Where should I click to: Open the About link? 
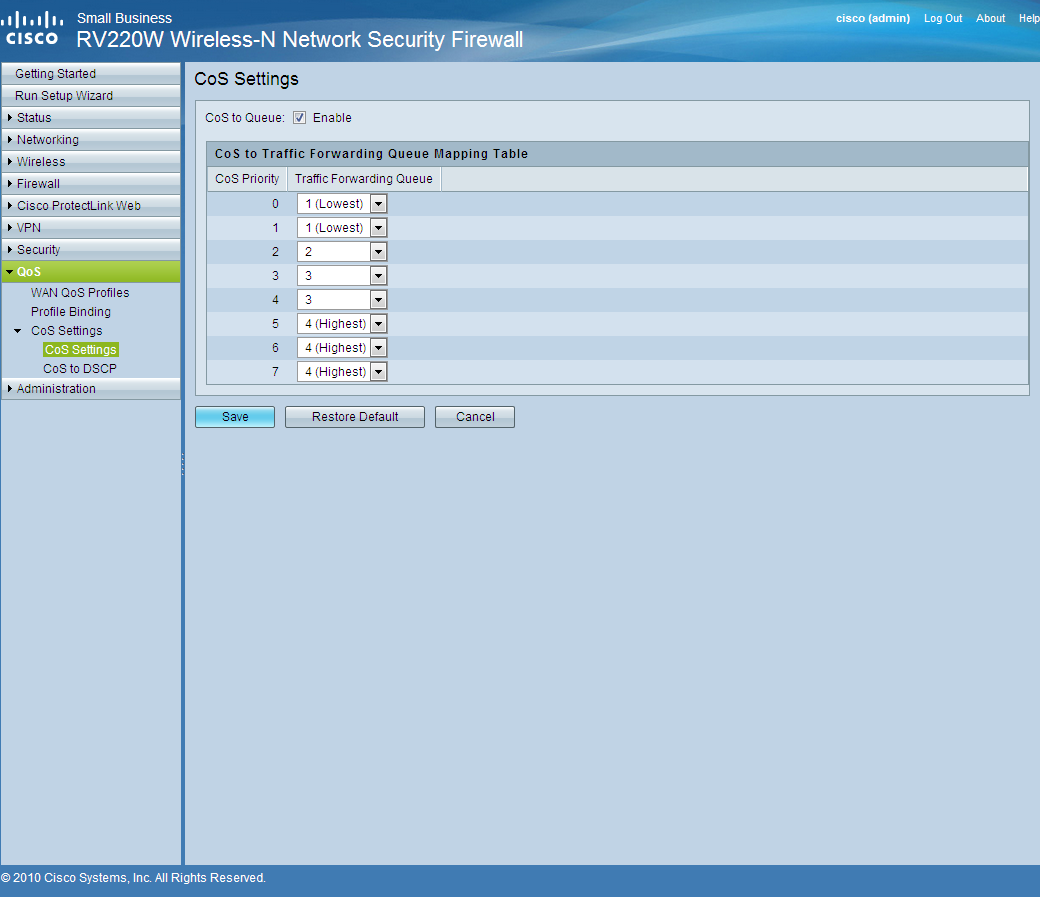990,19
